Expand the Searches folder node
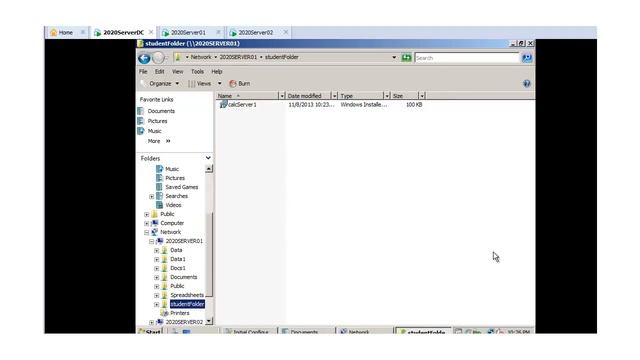This screenshot has height=360, width=640. coord(151,196)
